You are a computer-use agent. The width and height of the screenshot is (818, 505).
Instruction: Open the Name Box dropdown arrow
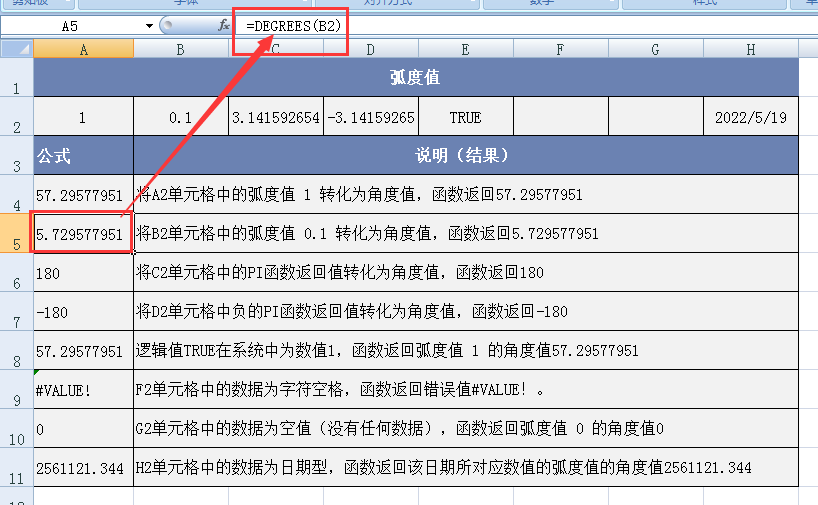(x=149, y=26)
